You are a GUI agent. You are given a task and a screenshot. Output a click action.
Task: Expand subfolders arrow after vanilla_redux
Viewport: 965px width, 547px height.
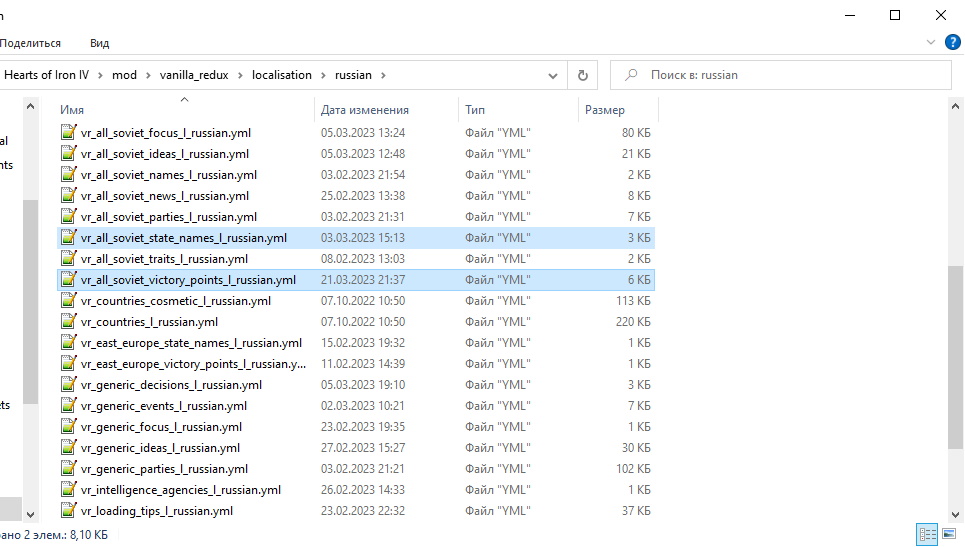(x=240, y=75)
